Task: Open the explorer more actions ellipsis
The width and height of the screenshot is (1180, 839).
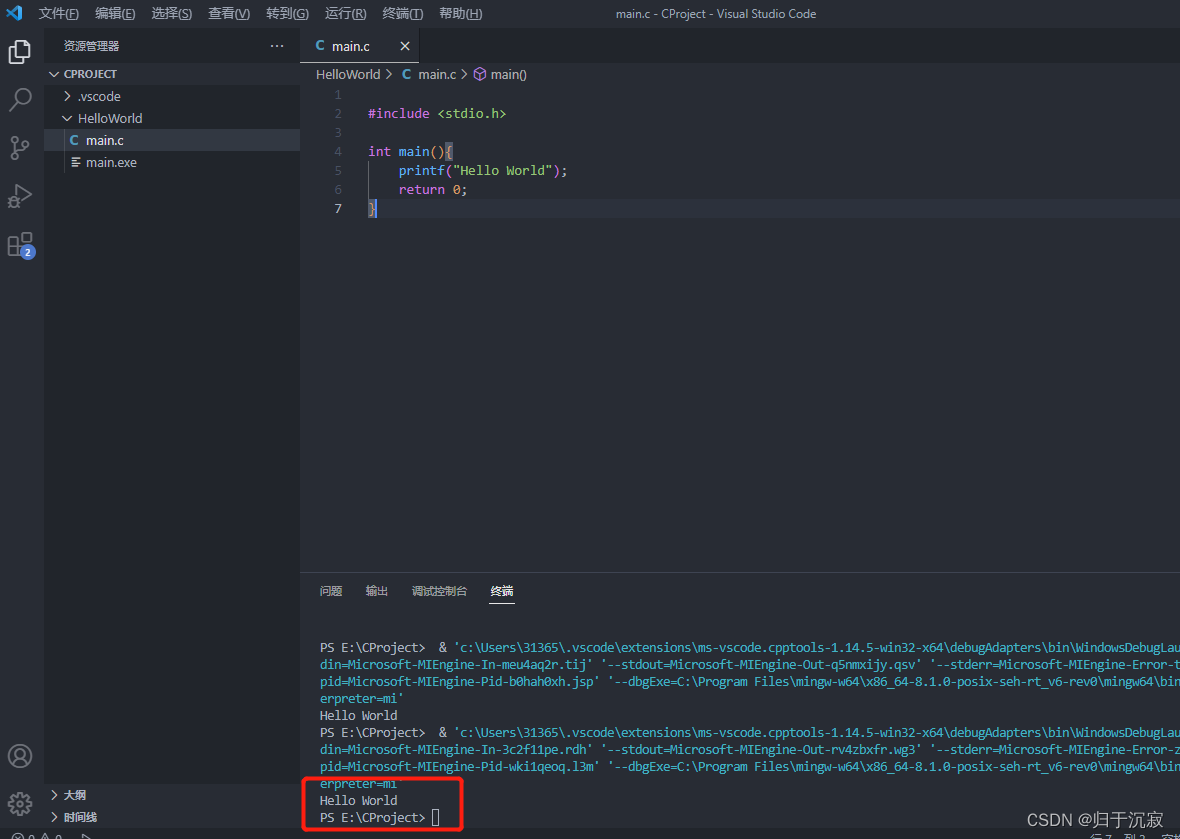Action: pyautogui.click(x=277, y=46)
